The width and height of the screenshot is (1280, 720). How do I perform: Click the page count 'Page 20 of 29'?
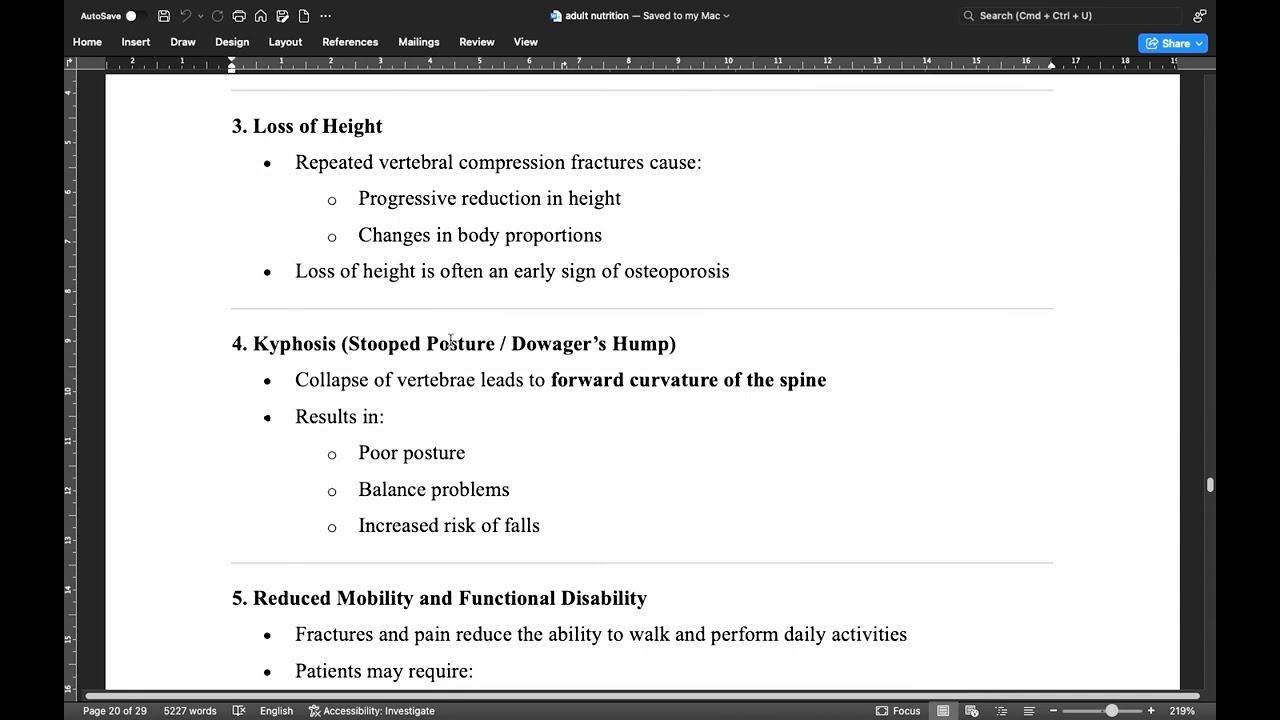tap(115, 711)
